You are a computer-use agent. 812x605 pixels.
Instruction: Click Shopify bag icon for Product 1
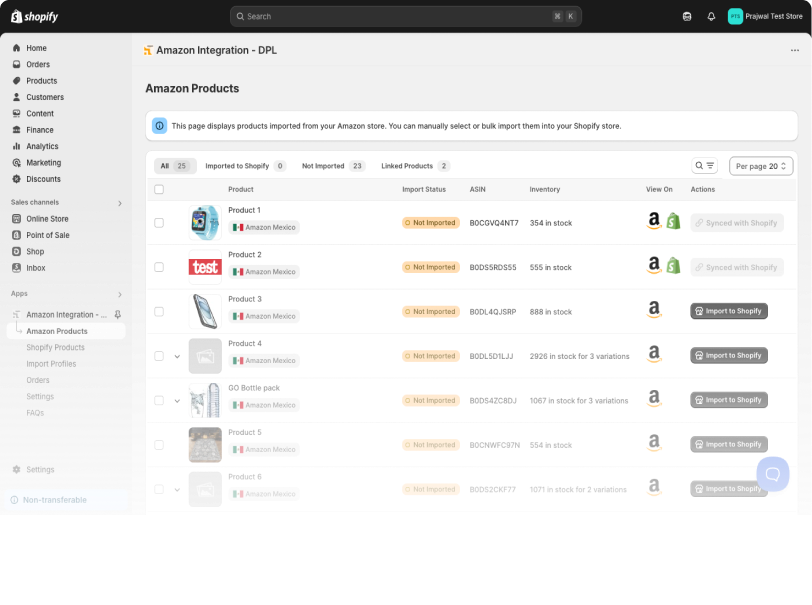674,222
